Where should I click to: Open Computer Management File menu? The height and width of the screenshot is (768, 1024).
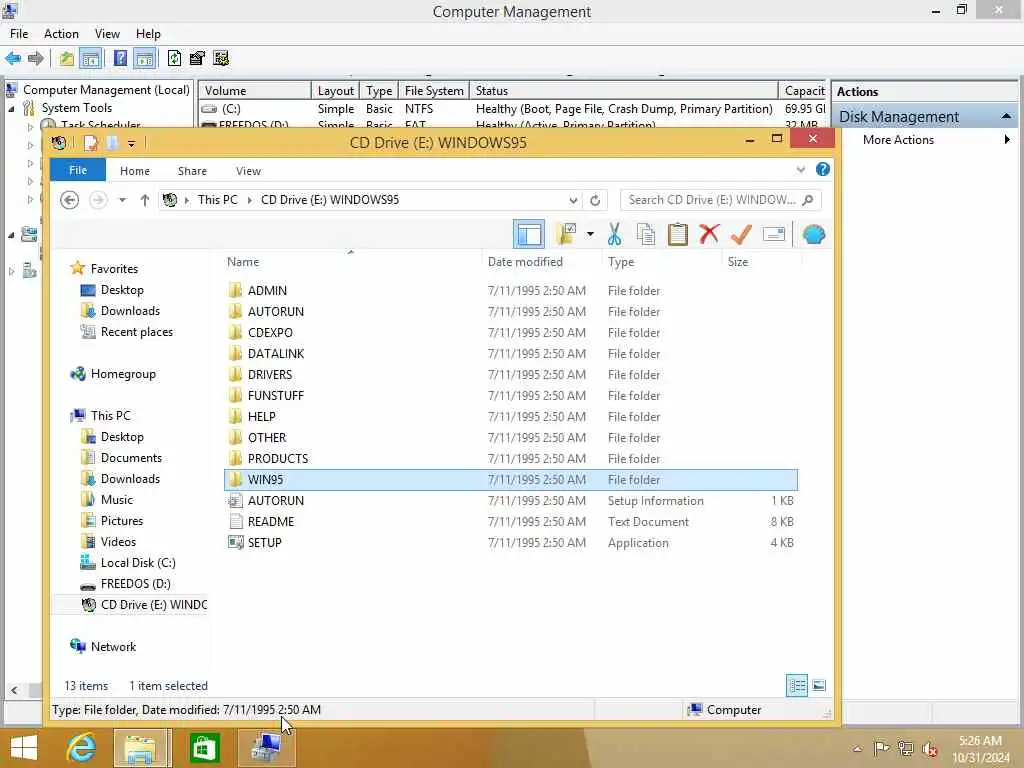pyautogui.click(x=18, y=33)
